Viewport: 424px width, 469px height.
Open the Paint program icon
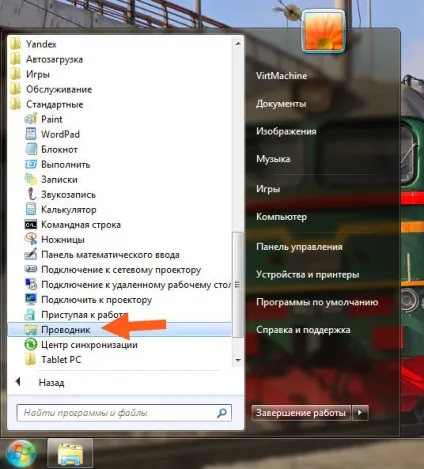pos(31,119)
